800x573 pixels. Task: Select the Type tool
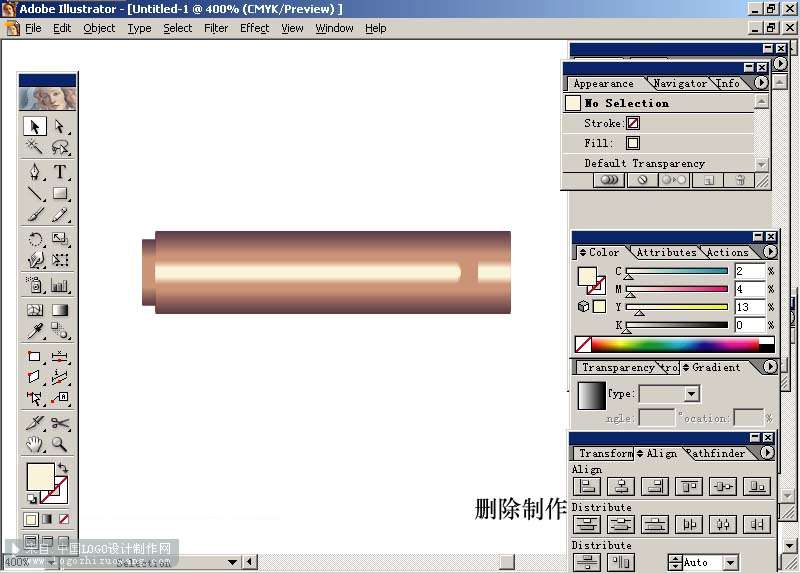click(x=60, y=171)
